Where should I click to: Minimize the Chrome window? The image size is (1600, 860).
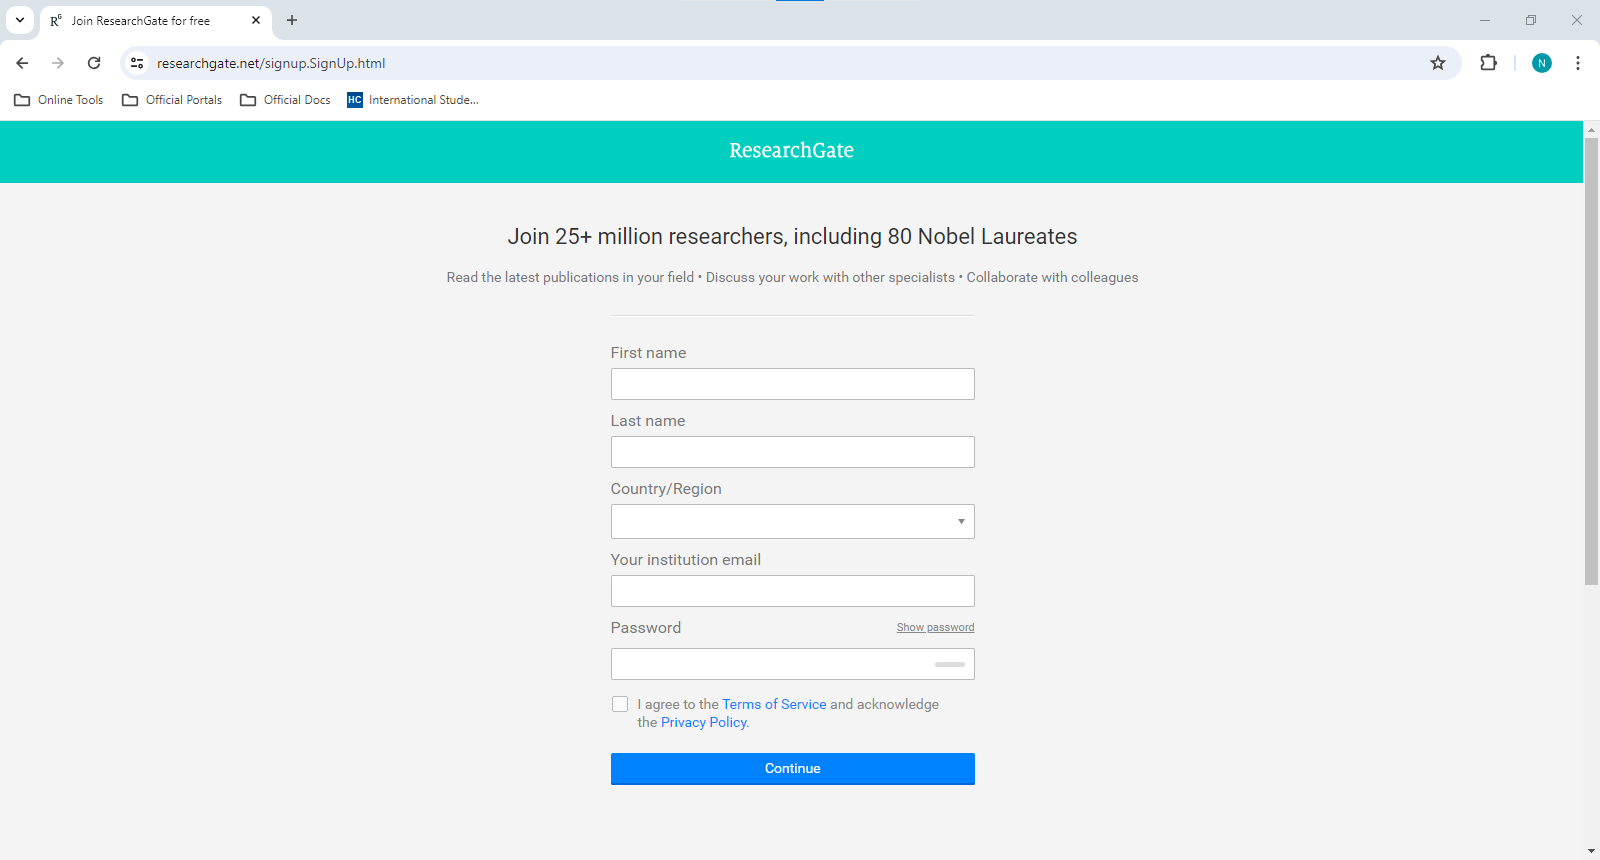click(1485, 20)
